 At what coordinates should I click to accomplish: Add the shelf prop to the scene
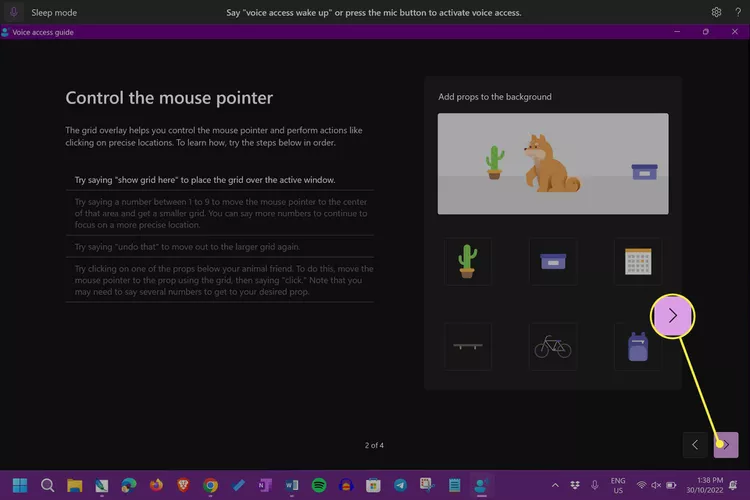coord(467,346)
